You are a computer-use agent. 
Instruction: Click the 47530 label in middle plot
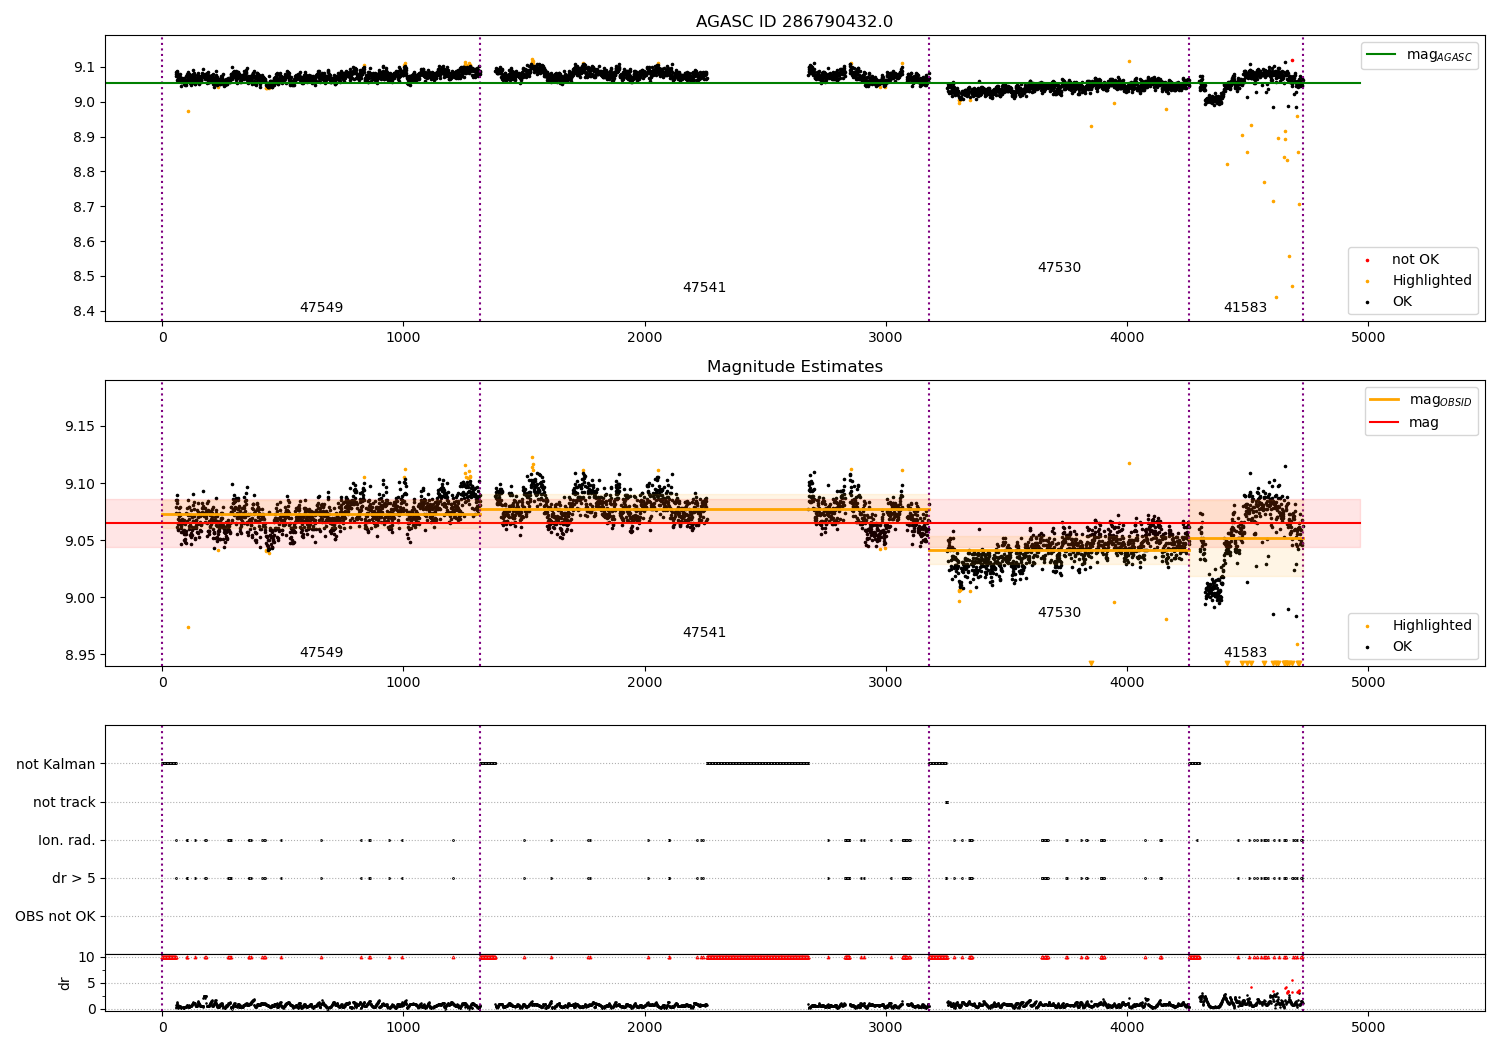coord(1059,613)
